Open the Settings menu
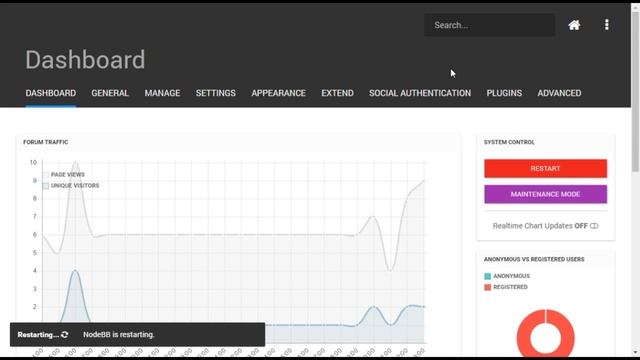This screenshot has width=640, height=360. [x=216, y=93]
